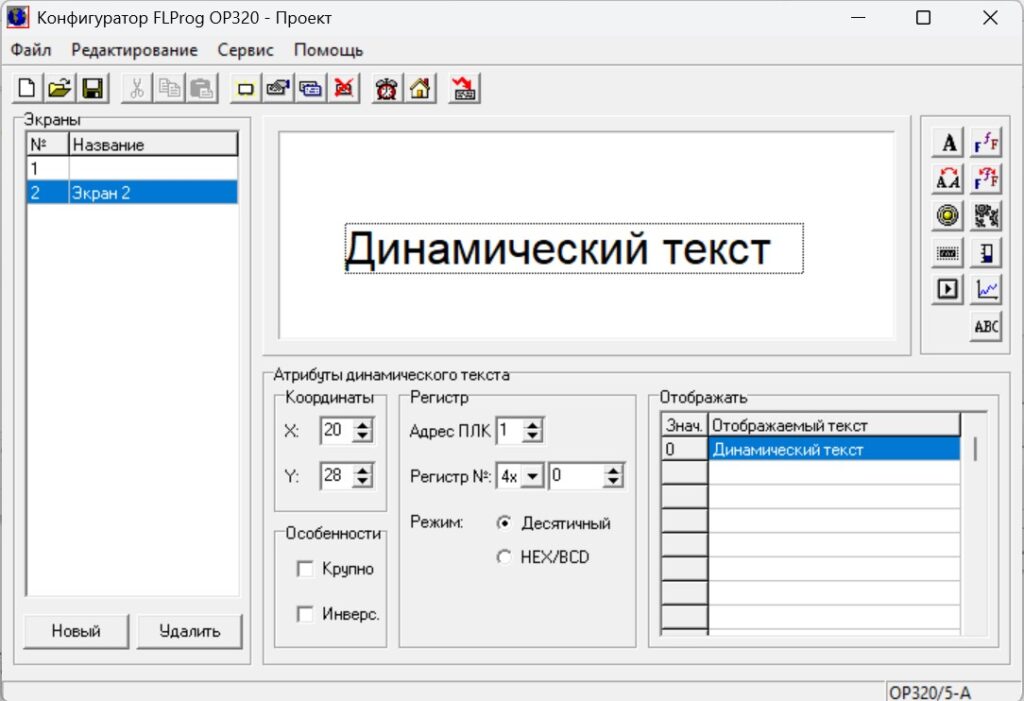This screenshot has width=1024, height=701.
Task: Click the house icon in the toolbar
Action: (420, 89)
